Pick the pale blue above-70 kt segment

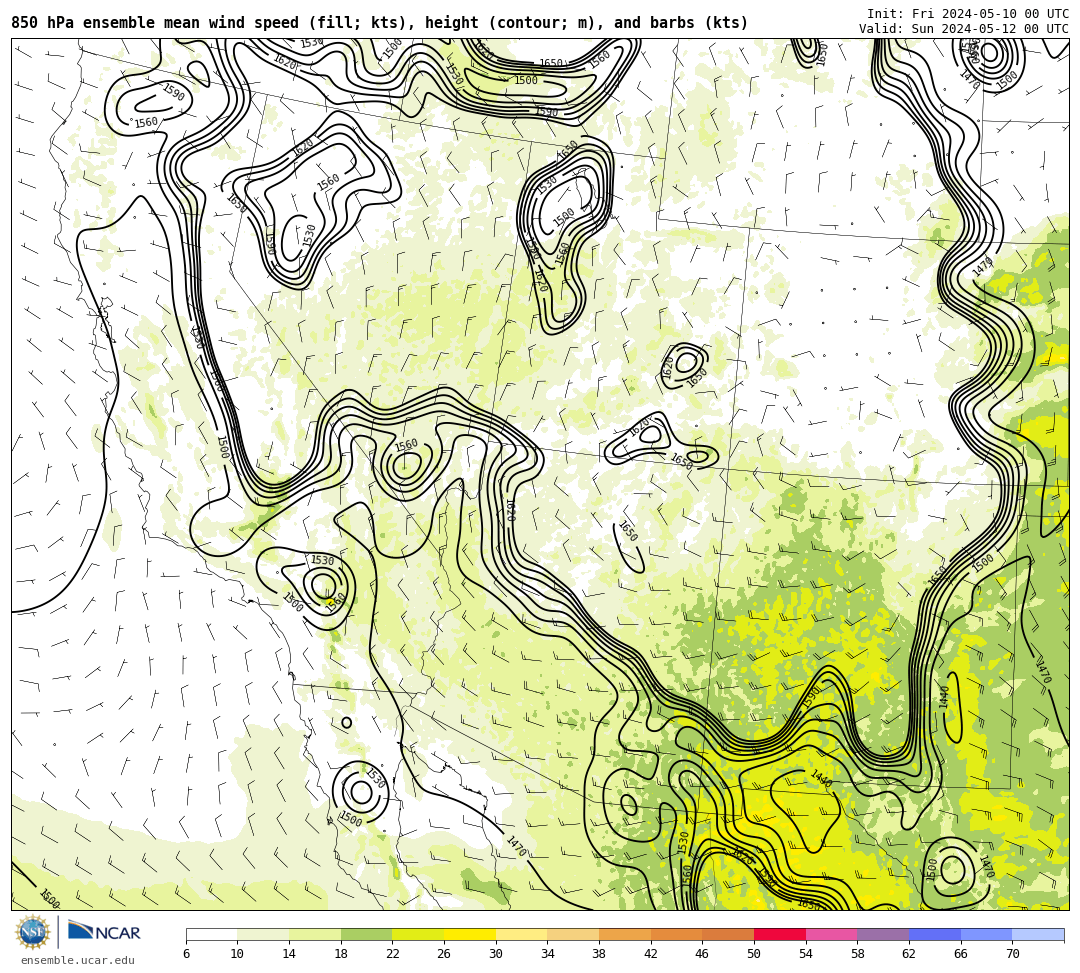(1038, 934)
